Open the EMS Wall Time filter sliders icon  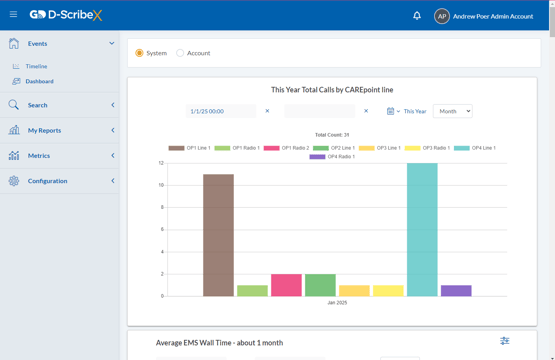(x=504, y=341)
